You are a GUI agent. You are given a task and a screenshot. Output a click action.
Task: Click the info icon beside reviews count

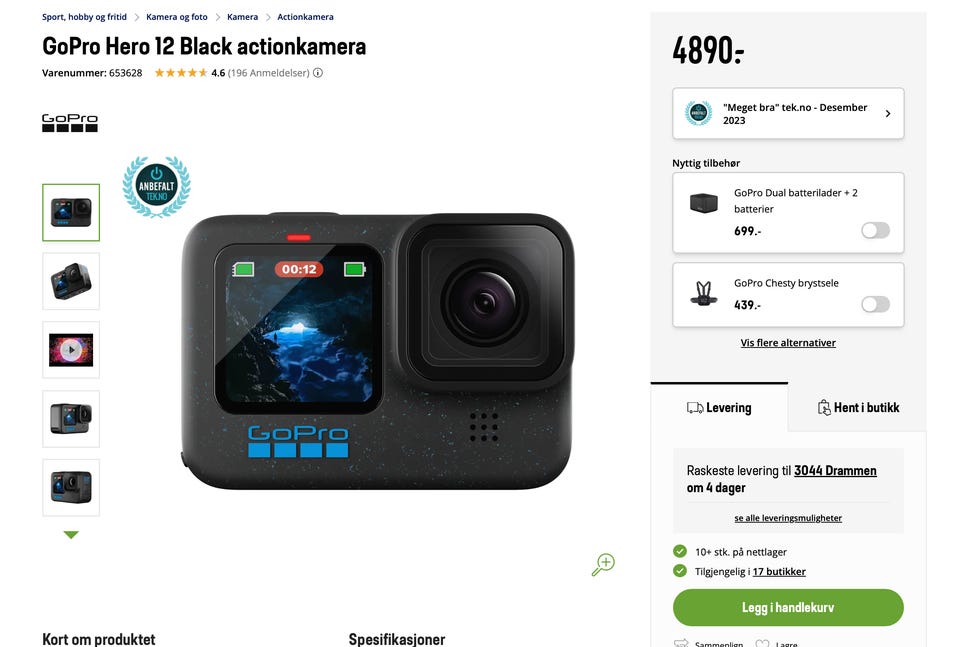(x=318, y=73)
